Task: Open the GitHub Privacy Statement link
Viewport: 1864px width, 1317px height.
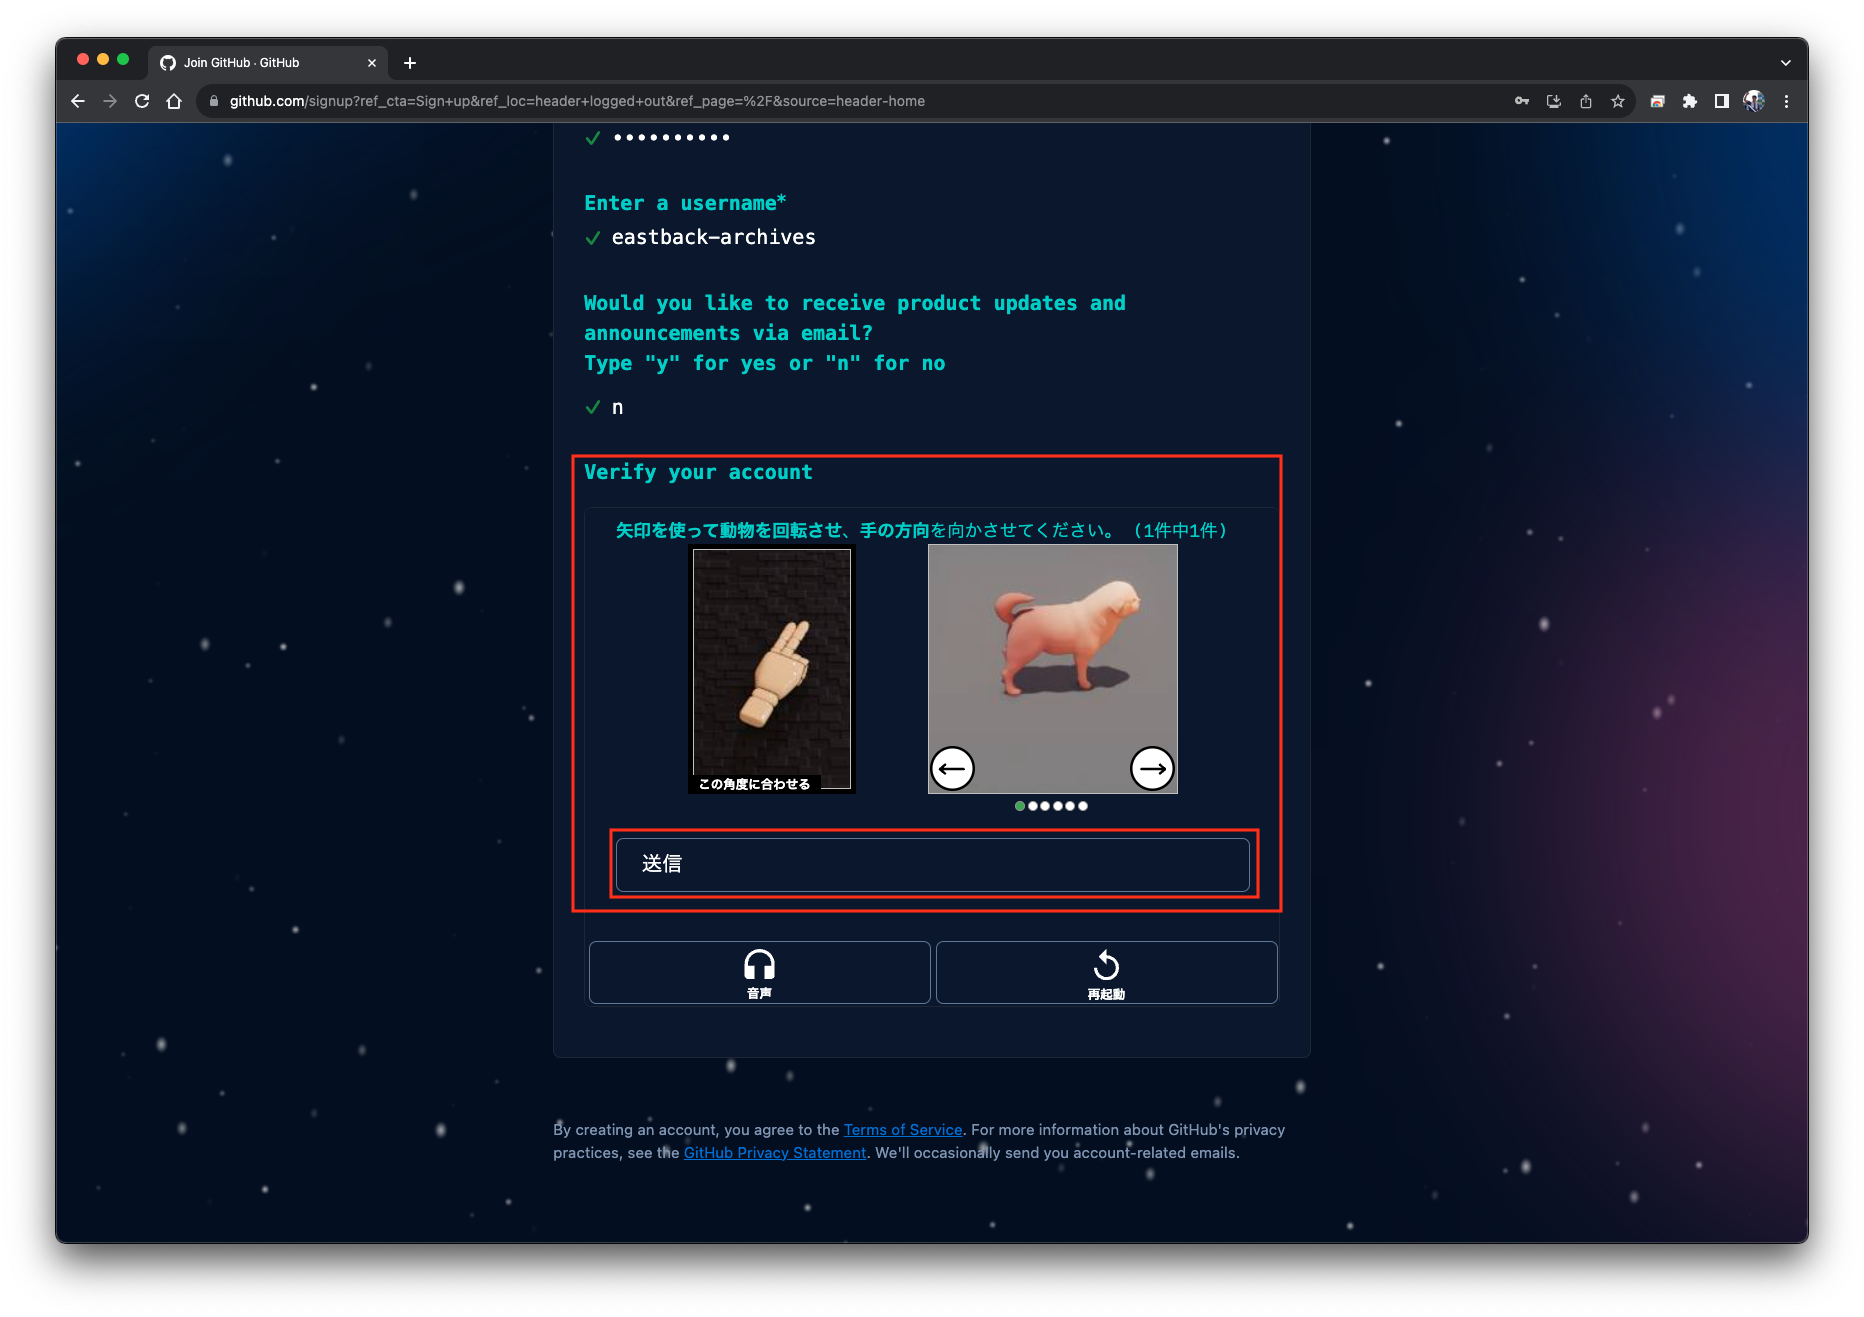Action: point(775,1152)
